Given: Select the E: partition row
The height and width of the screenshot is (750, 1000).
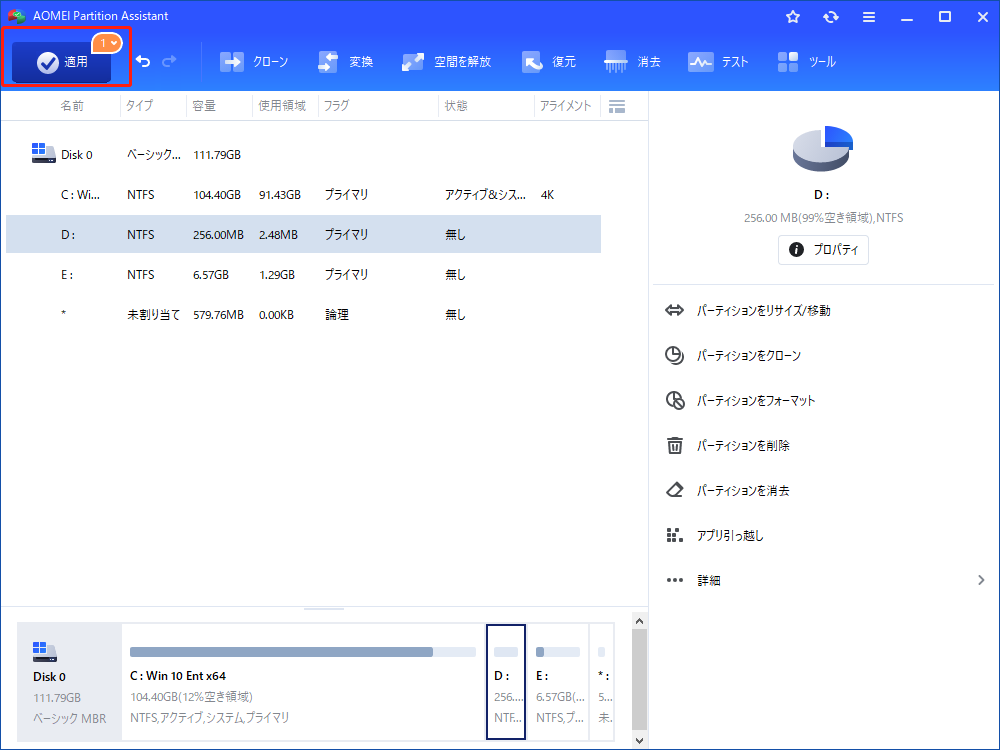Looking at the screenshot, I should pos(304,274).
